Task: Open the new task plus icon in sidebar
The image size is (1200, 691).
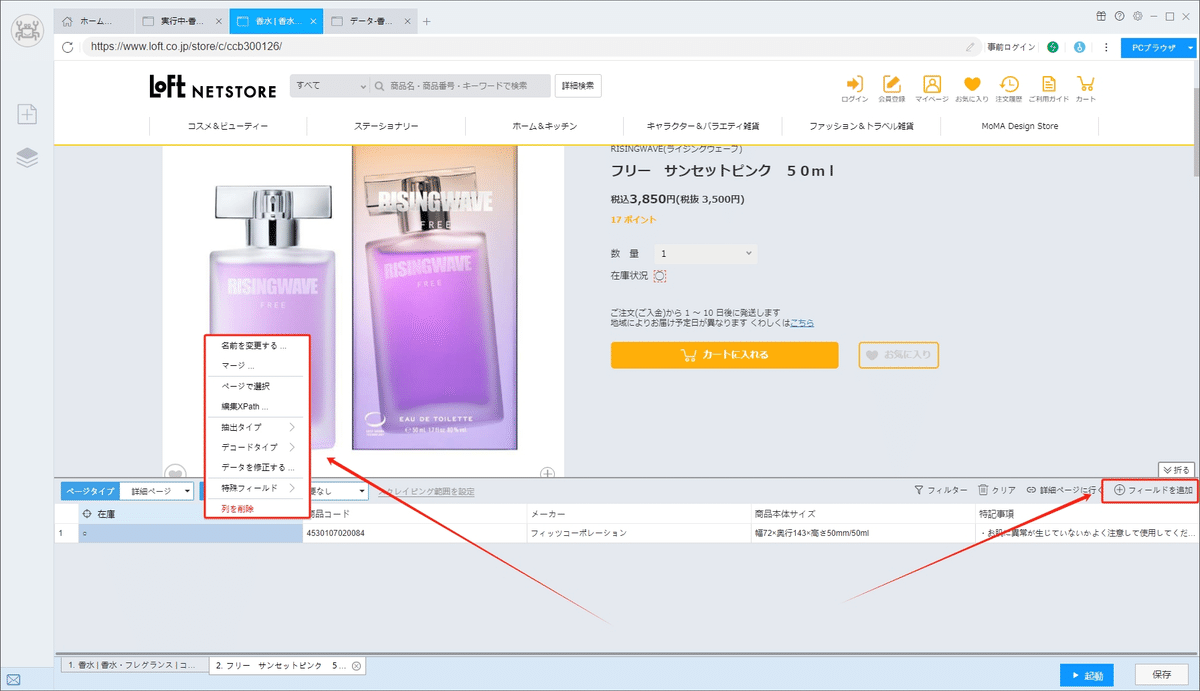Action: pos(27,114)
